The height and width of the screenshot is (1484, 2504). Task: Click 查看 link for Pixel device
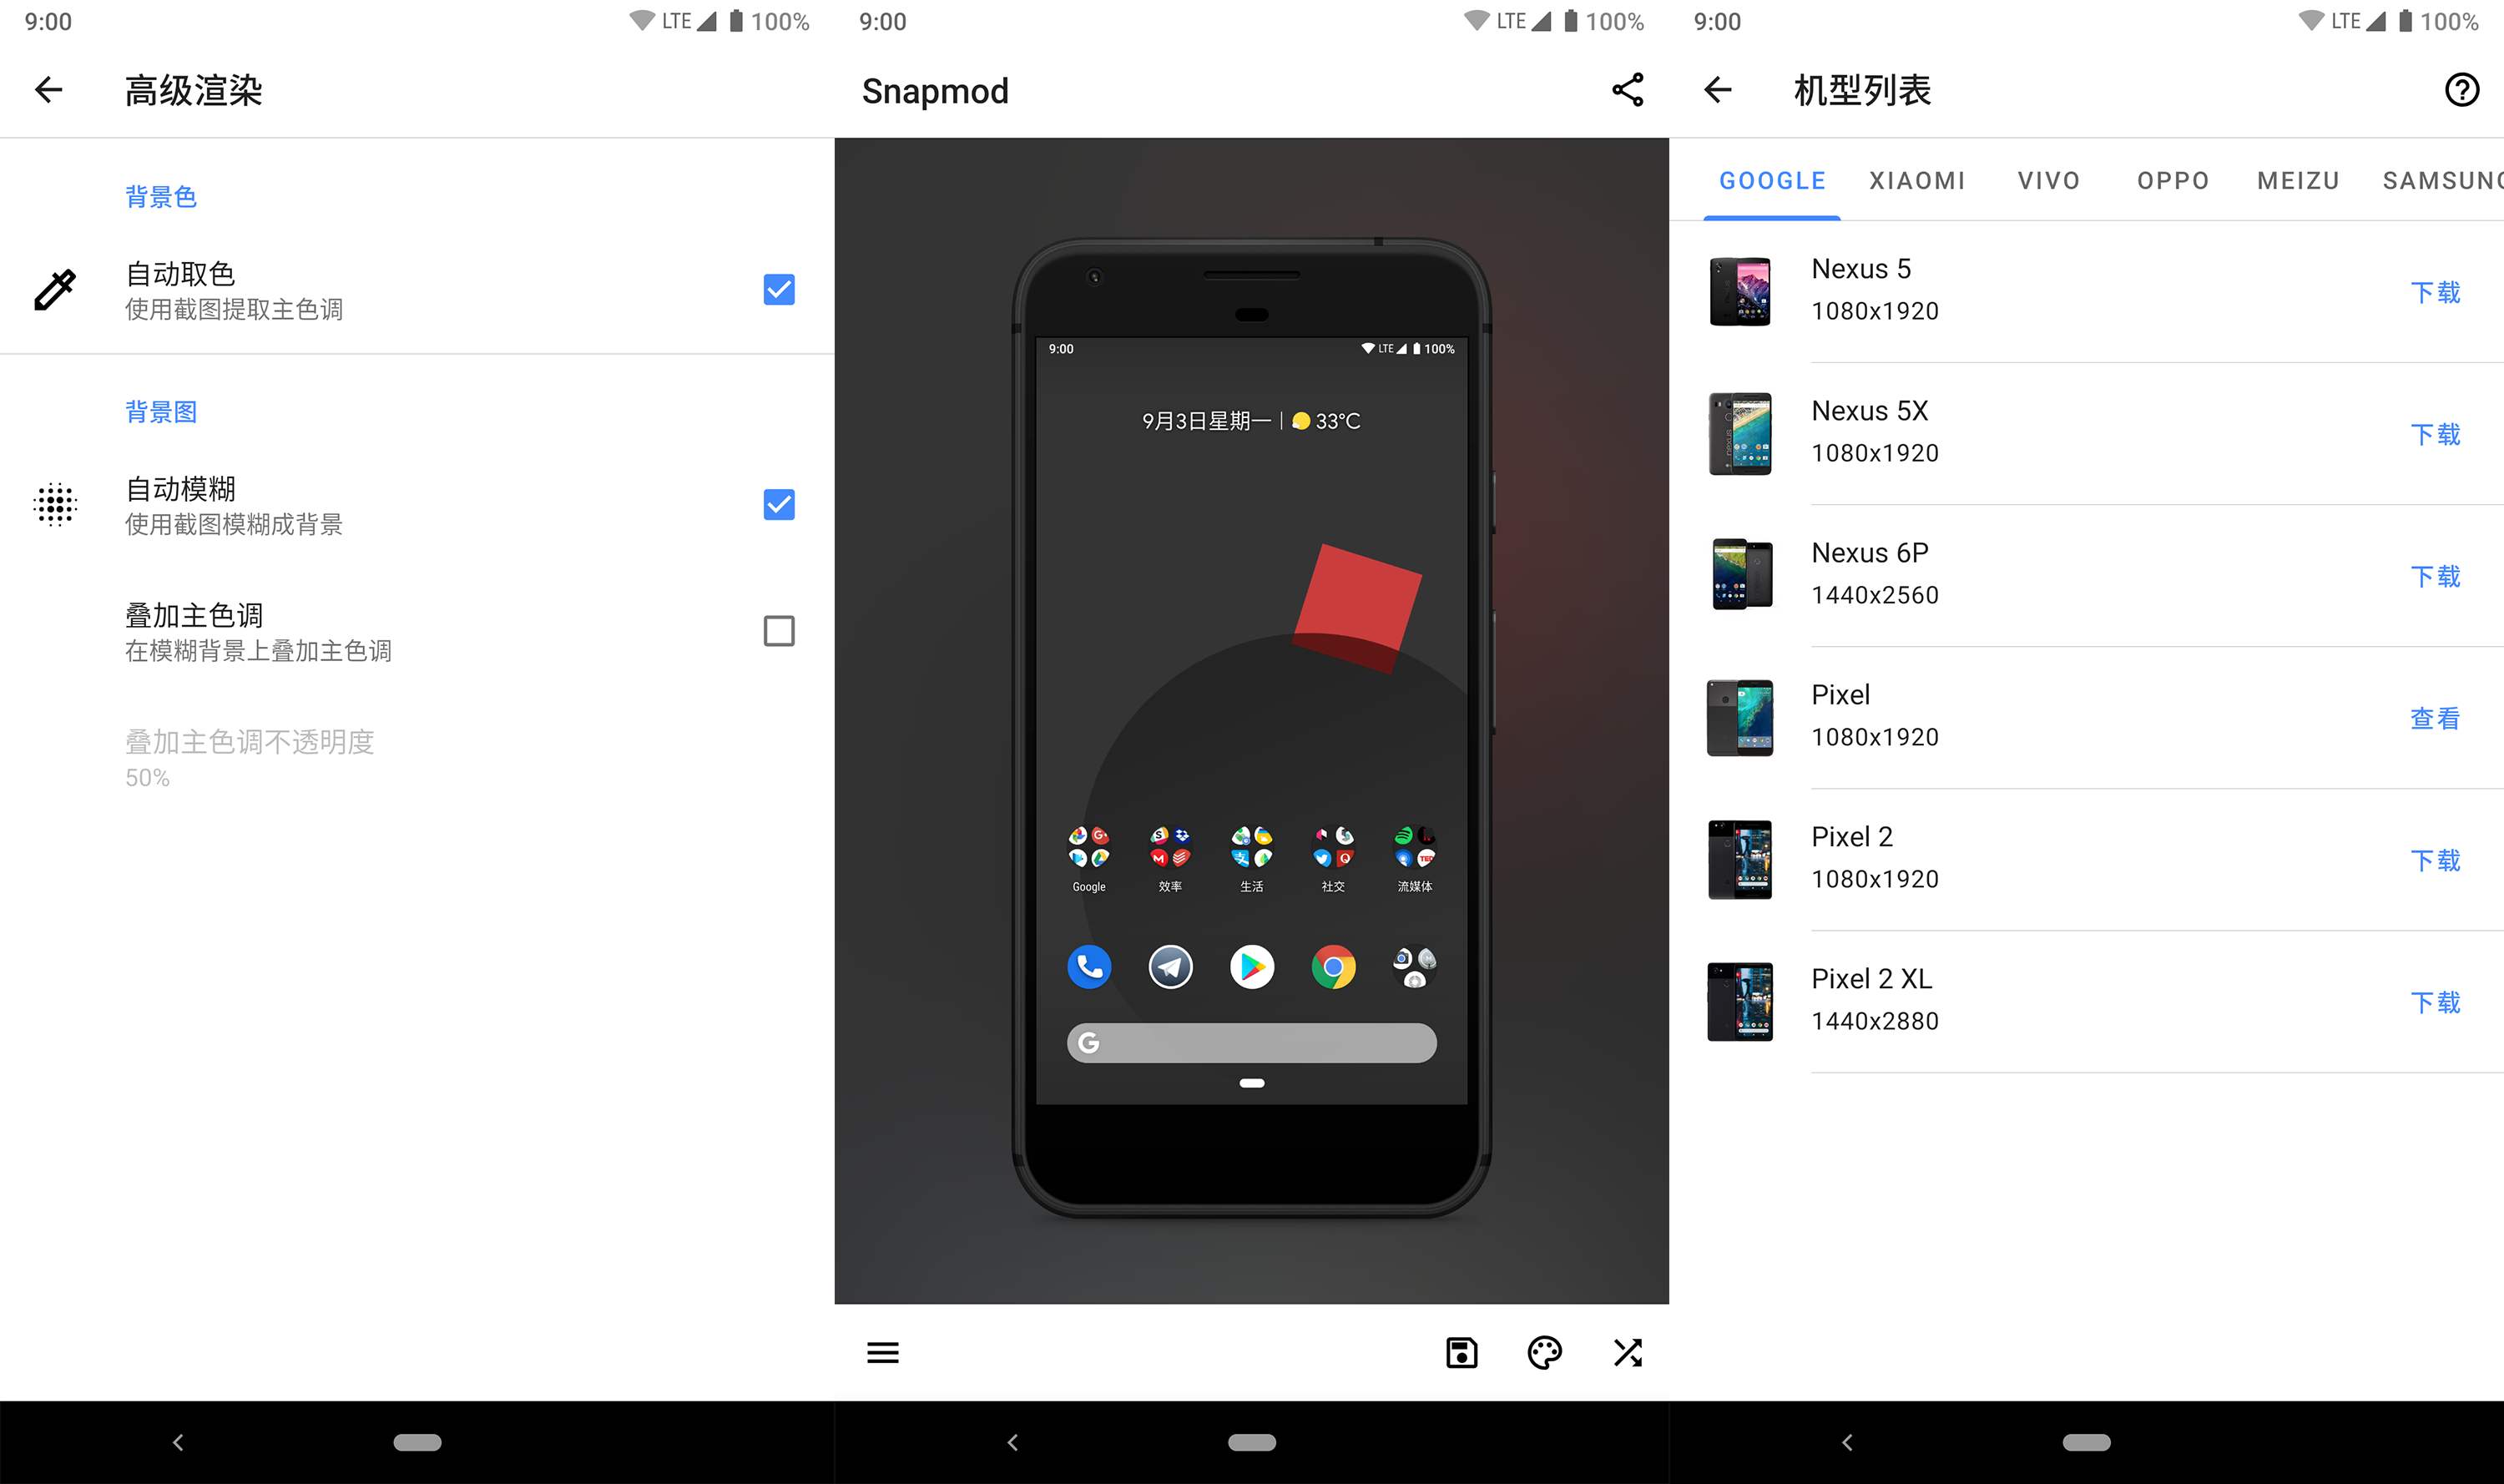pyautogui.click(x=2433, y=715)
